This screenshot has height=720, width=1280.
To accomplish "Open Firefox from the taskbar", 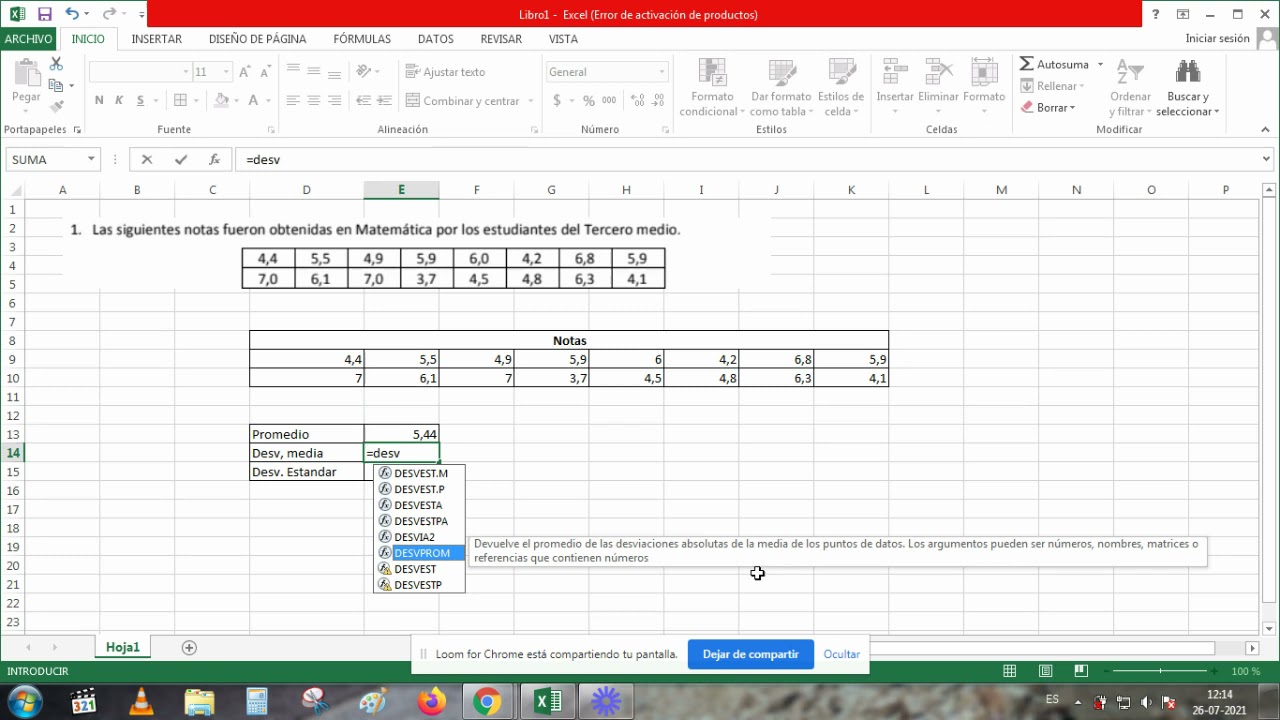I will [x=433, y=702].
